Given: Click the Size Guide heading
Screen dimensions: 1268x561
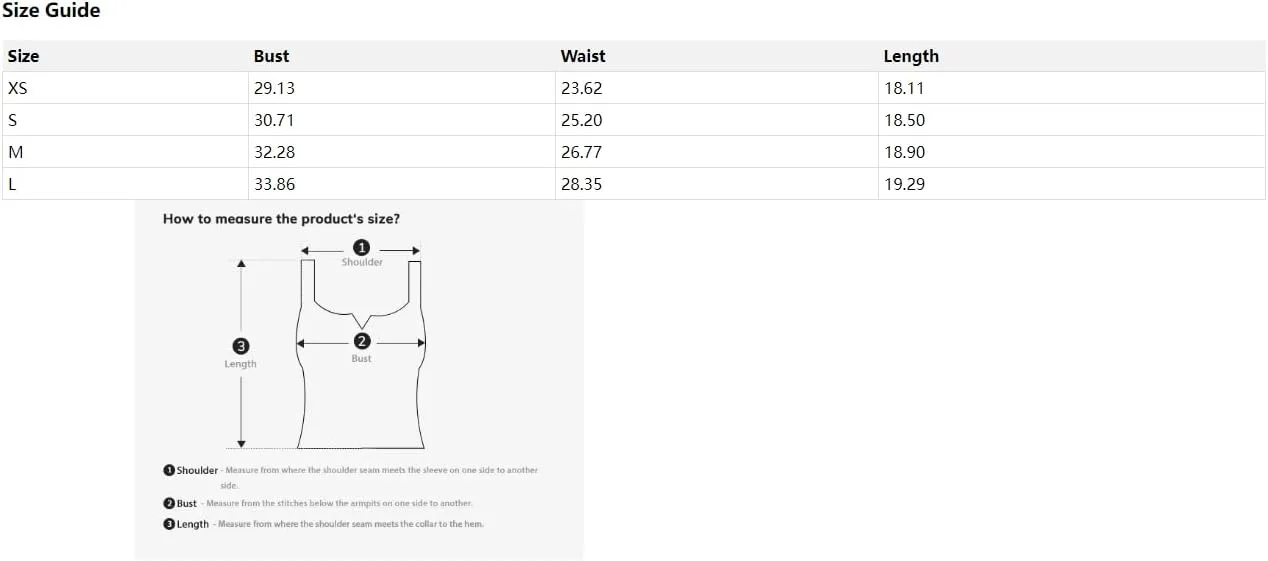Looking at the screenshot, I should click(51, 11).
